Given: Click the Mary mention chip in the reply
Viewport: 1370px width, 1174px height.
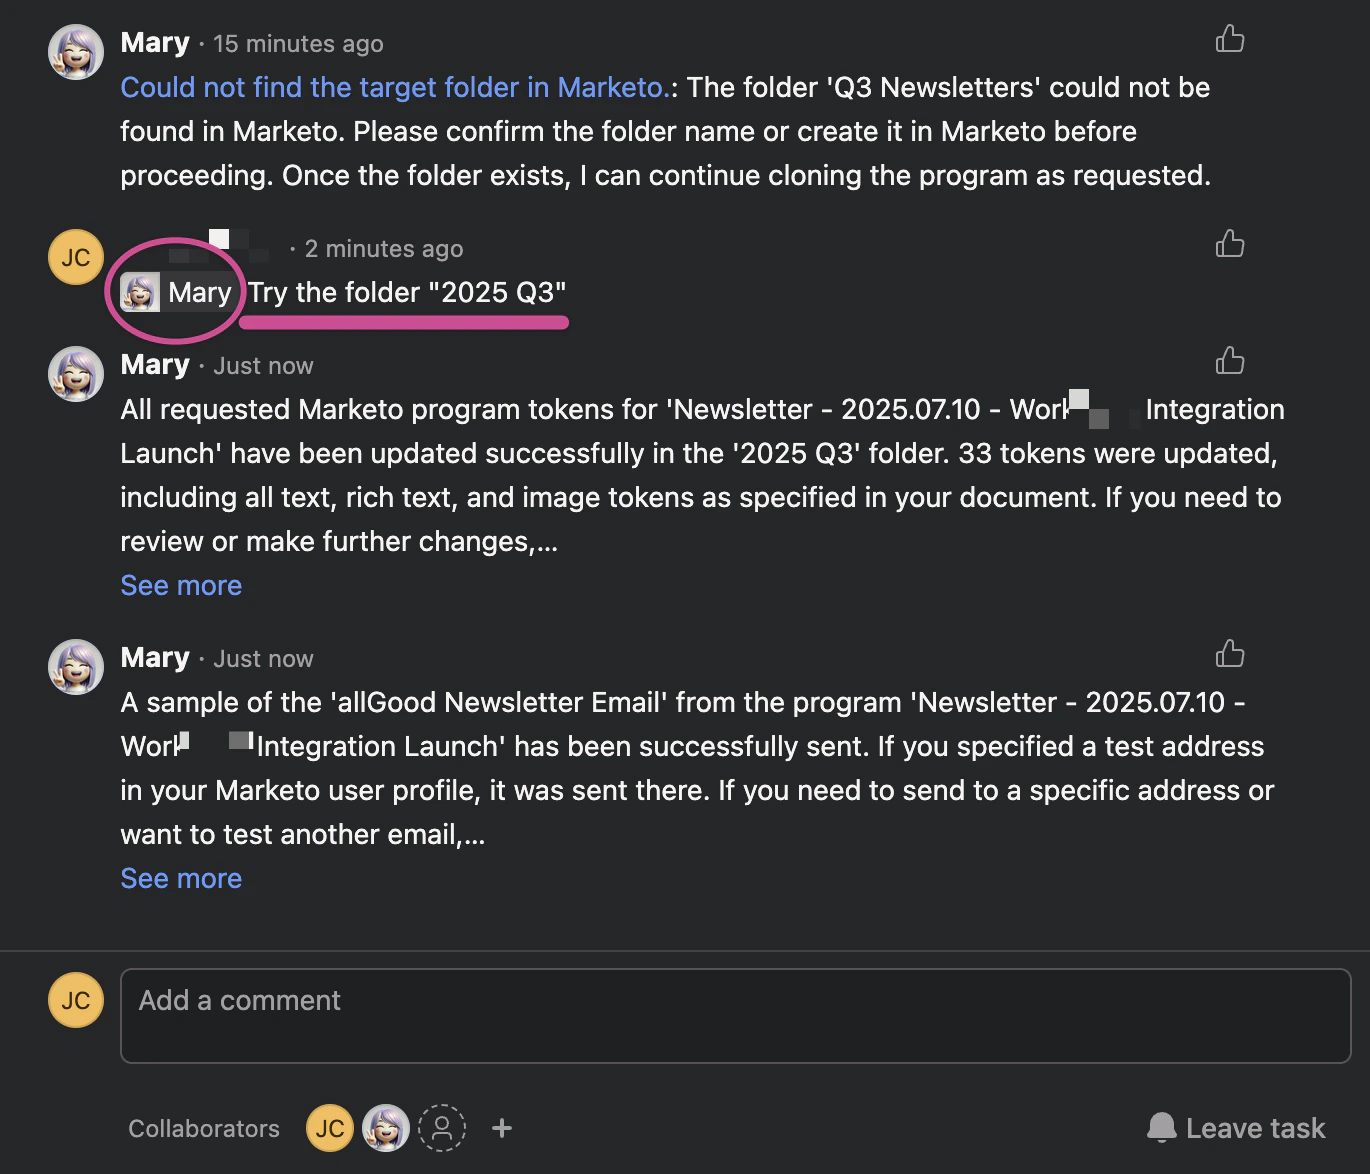Looking at the screenshot, I should (x=178, y=292).
